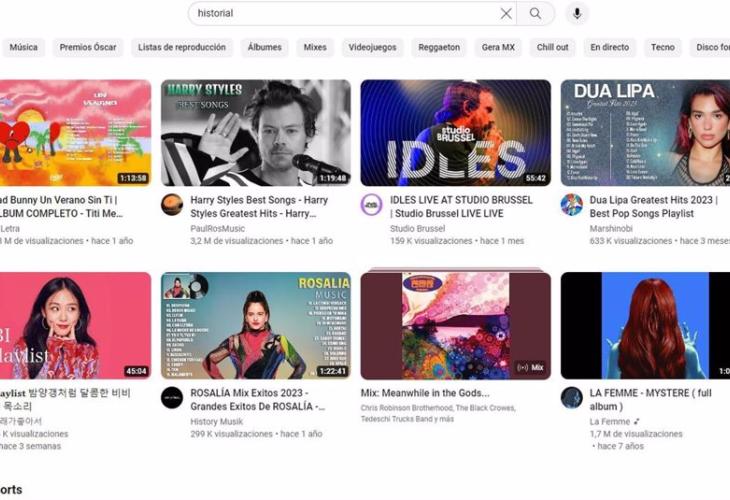Open History Musik channel avatar
The height and width of the screenshot is (500, 730).
point(172,398)
